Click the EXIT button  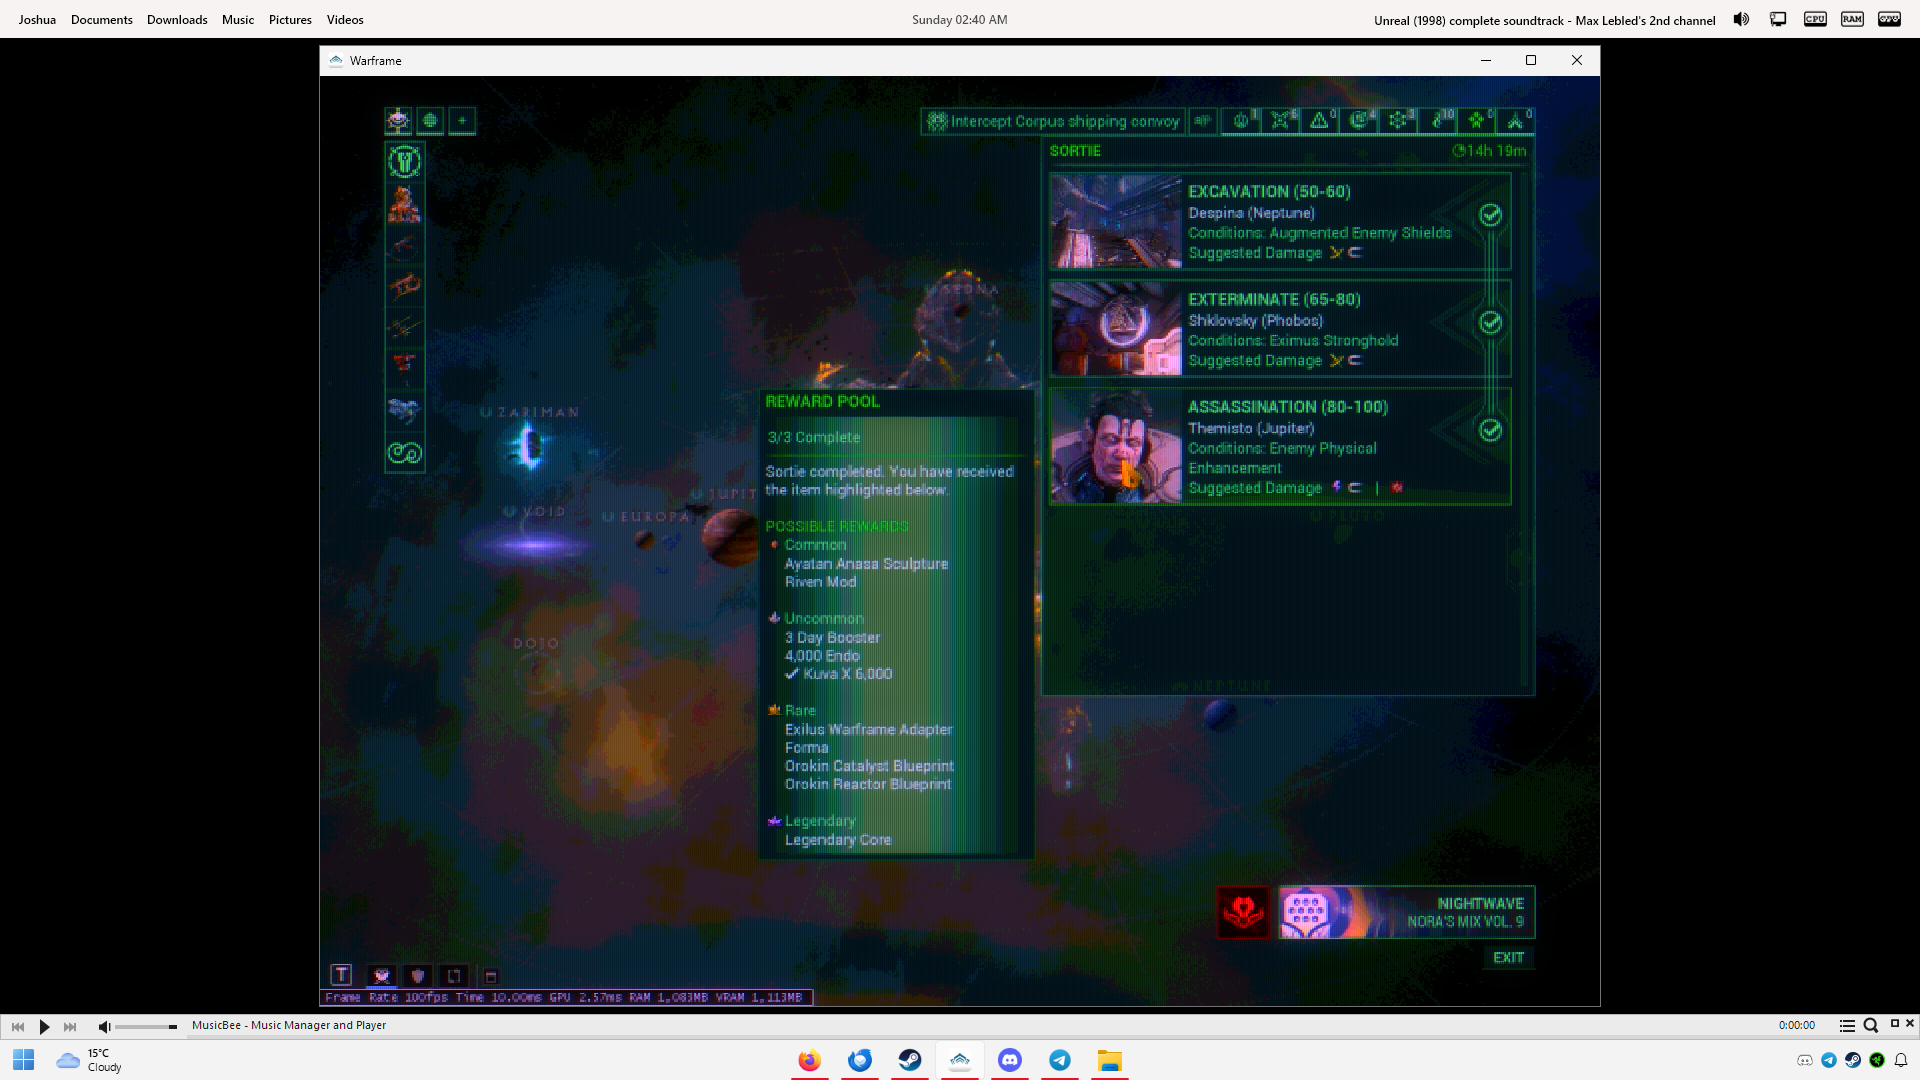click(1508, 958)
